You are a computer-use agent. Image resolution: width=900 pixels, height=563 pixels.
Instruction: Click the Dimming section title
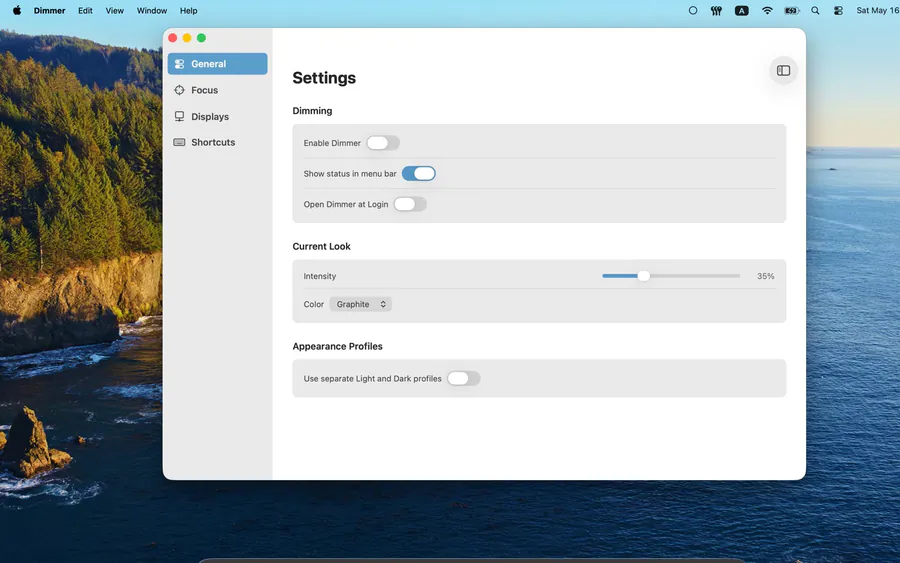tap(312, 111)
